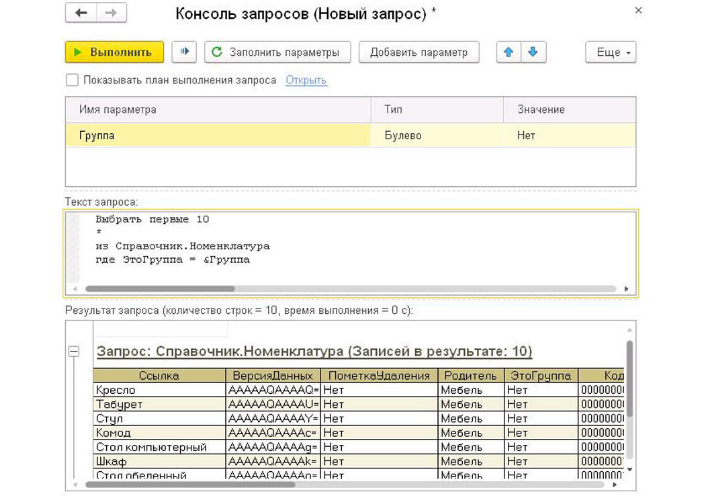Collapse the query result group with minus box

point(74,352)
